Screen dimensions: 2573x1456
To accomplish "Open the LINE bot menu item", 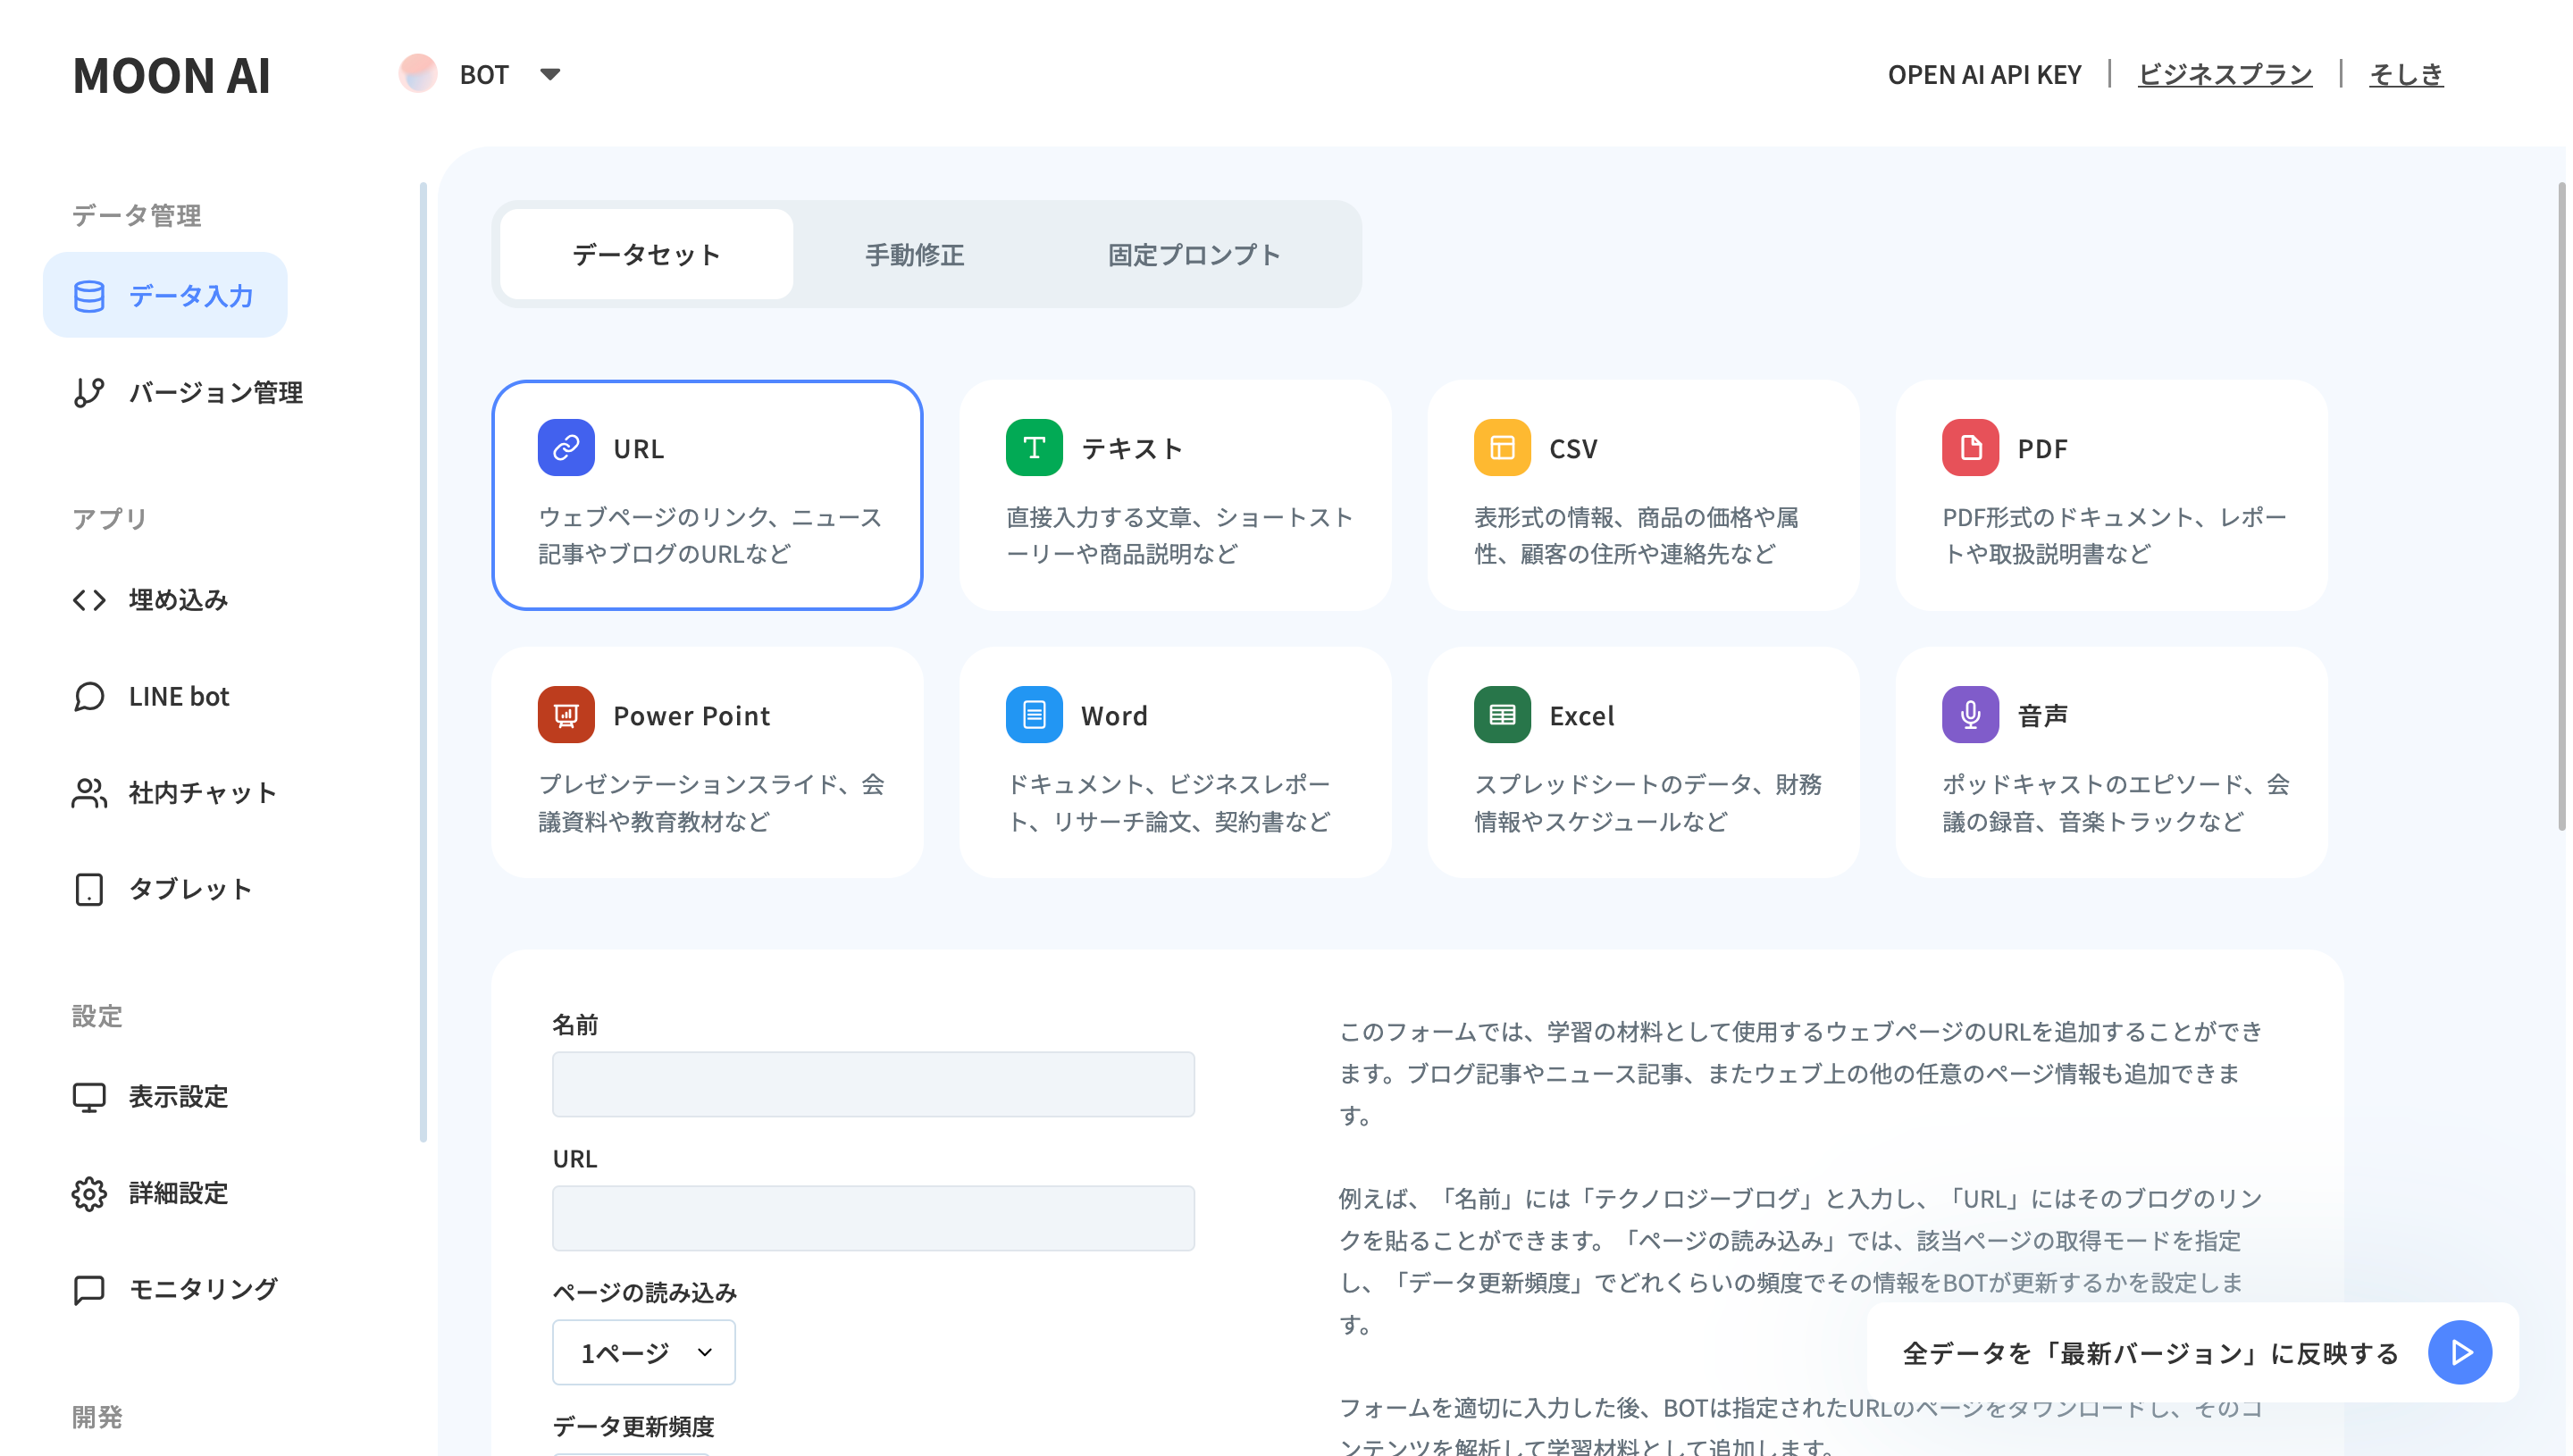I will pos(178,696).
